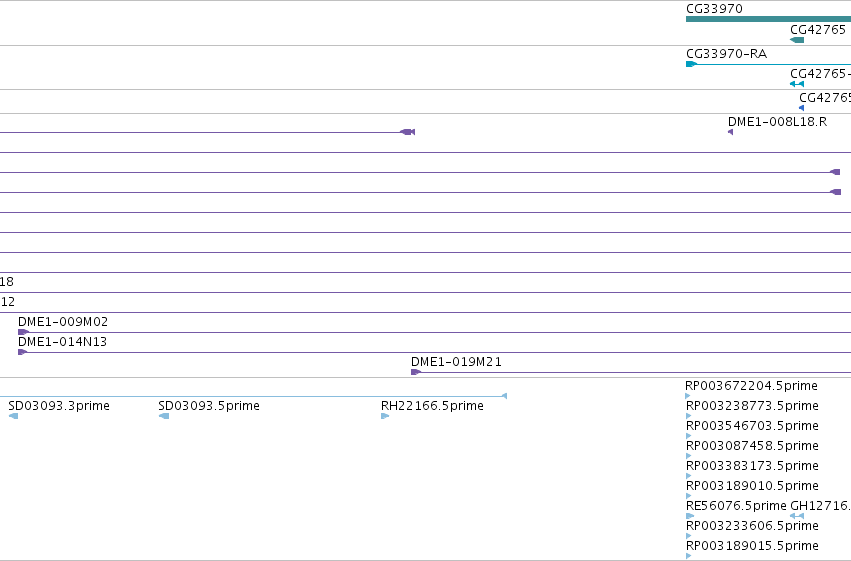Click the RP003546703.5prime label

(x=752, y=426)
